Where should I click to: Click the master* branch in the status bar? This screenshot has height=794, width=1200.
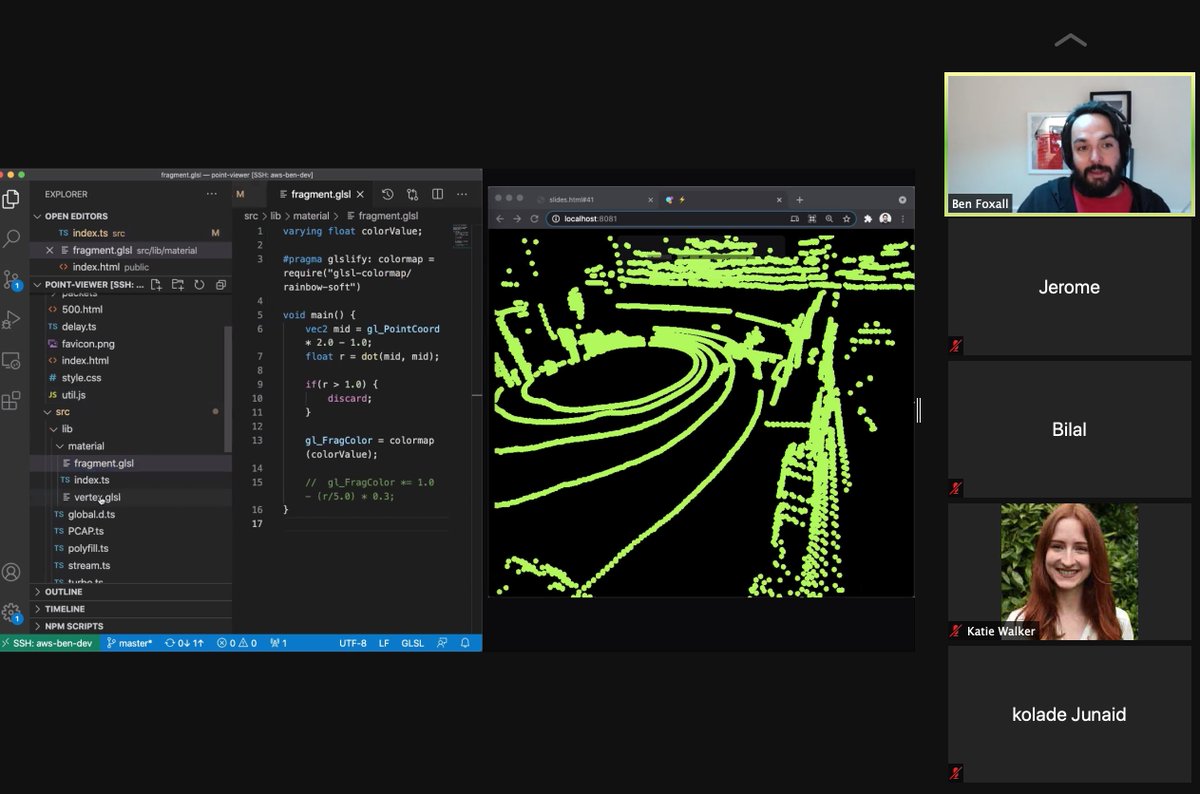point(128,643)
